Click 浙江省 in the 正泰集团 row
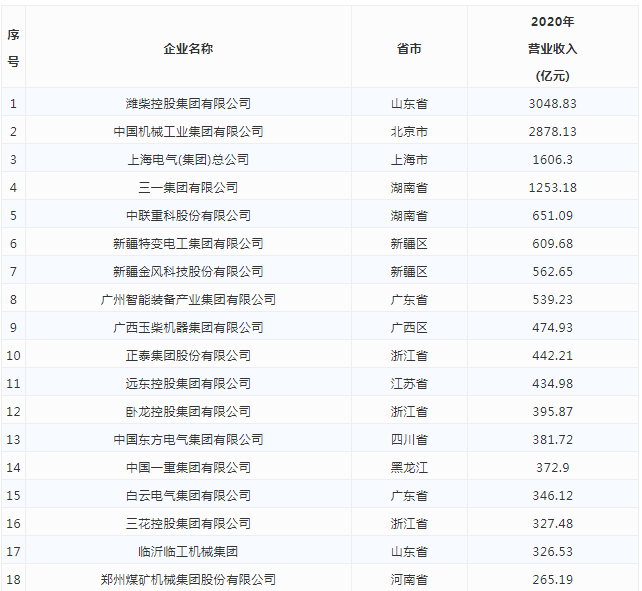This screenshot has width=642, height=591. coord(409,356)
